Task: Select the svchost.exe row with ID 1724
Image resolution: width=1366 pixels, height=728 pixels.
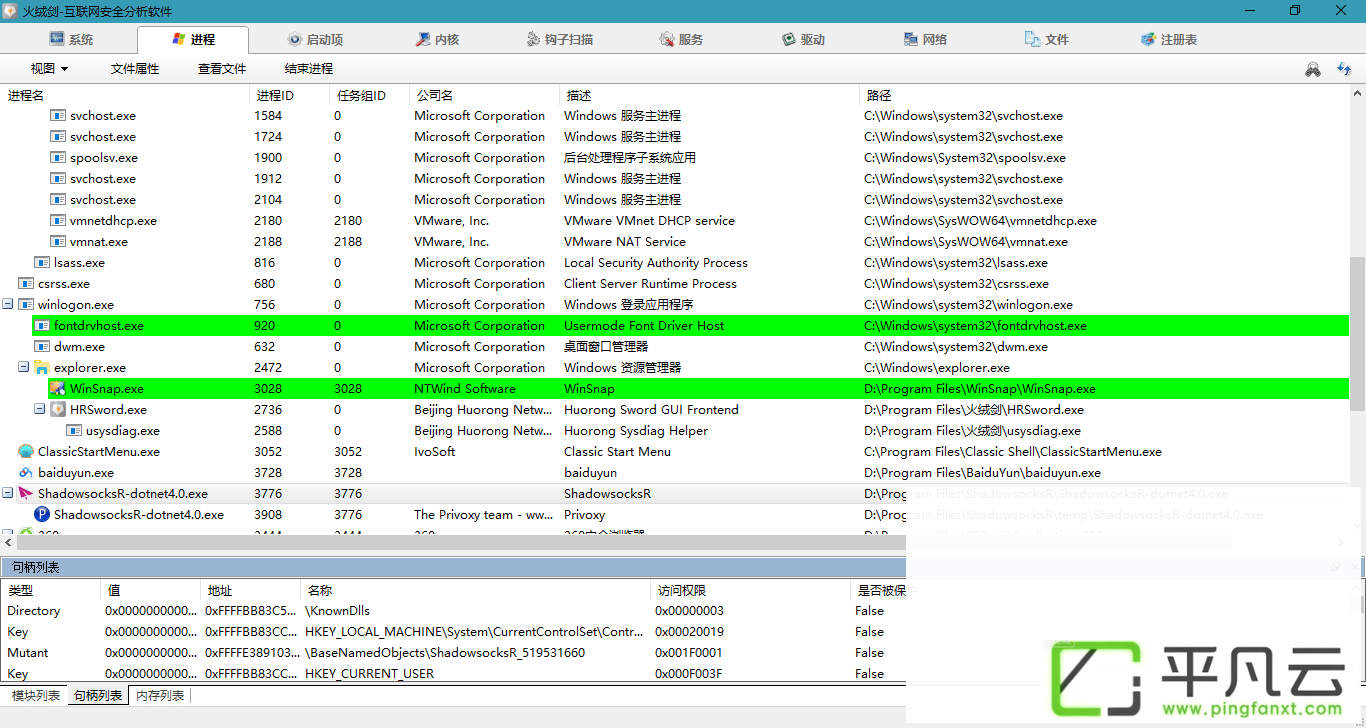Action: click(x=675, y=136)
